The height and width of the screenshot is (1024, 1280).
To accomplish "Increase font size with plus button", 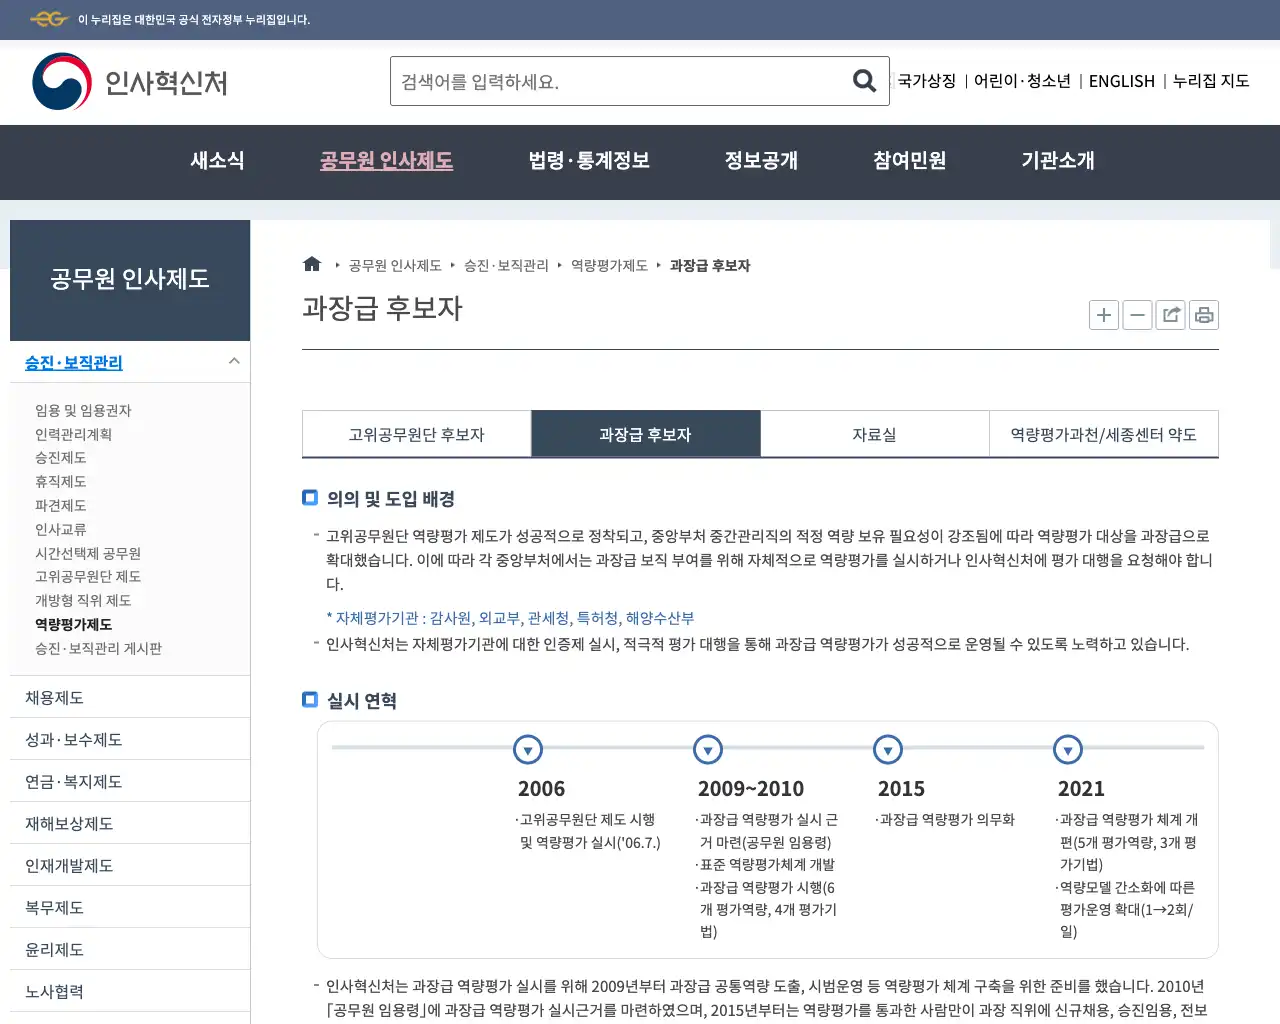I will (1104, 315).
